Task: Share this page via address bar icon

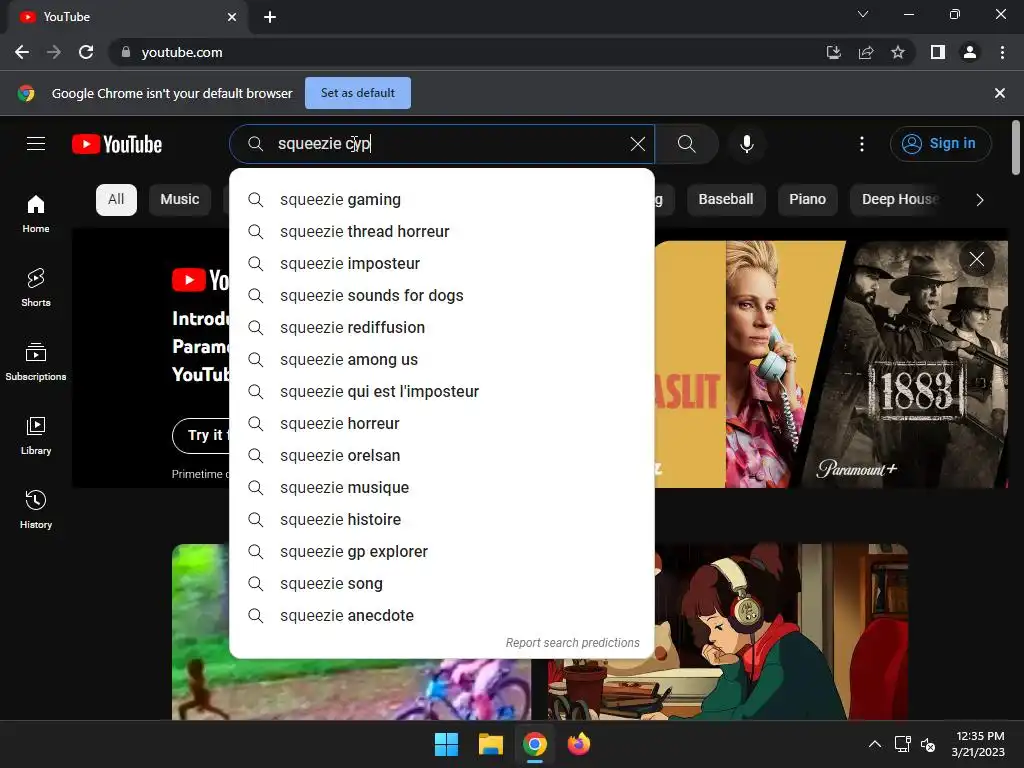Action: click(866, 52)
